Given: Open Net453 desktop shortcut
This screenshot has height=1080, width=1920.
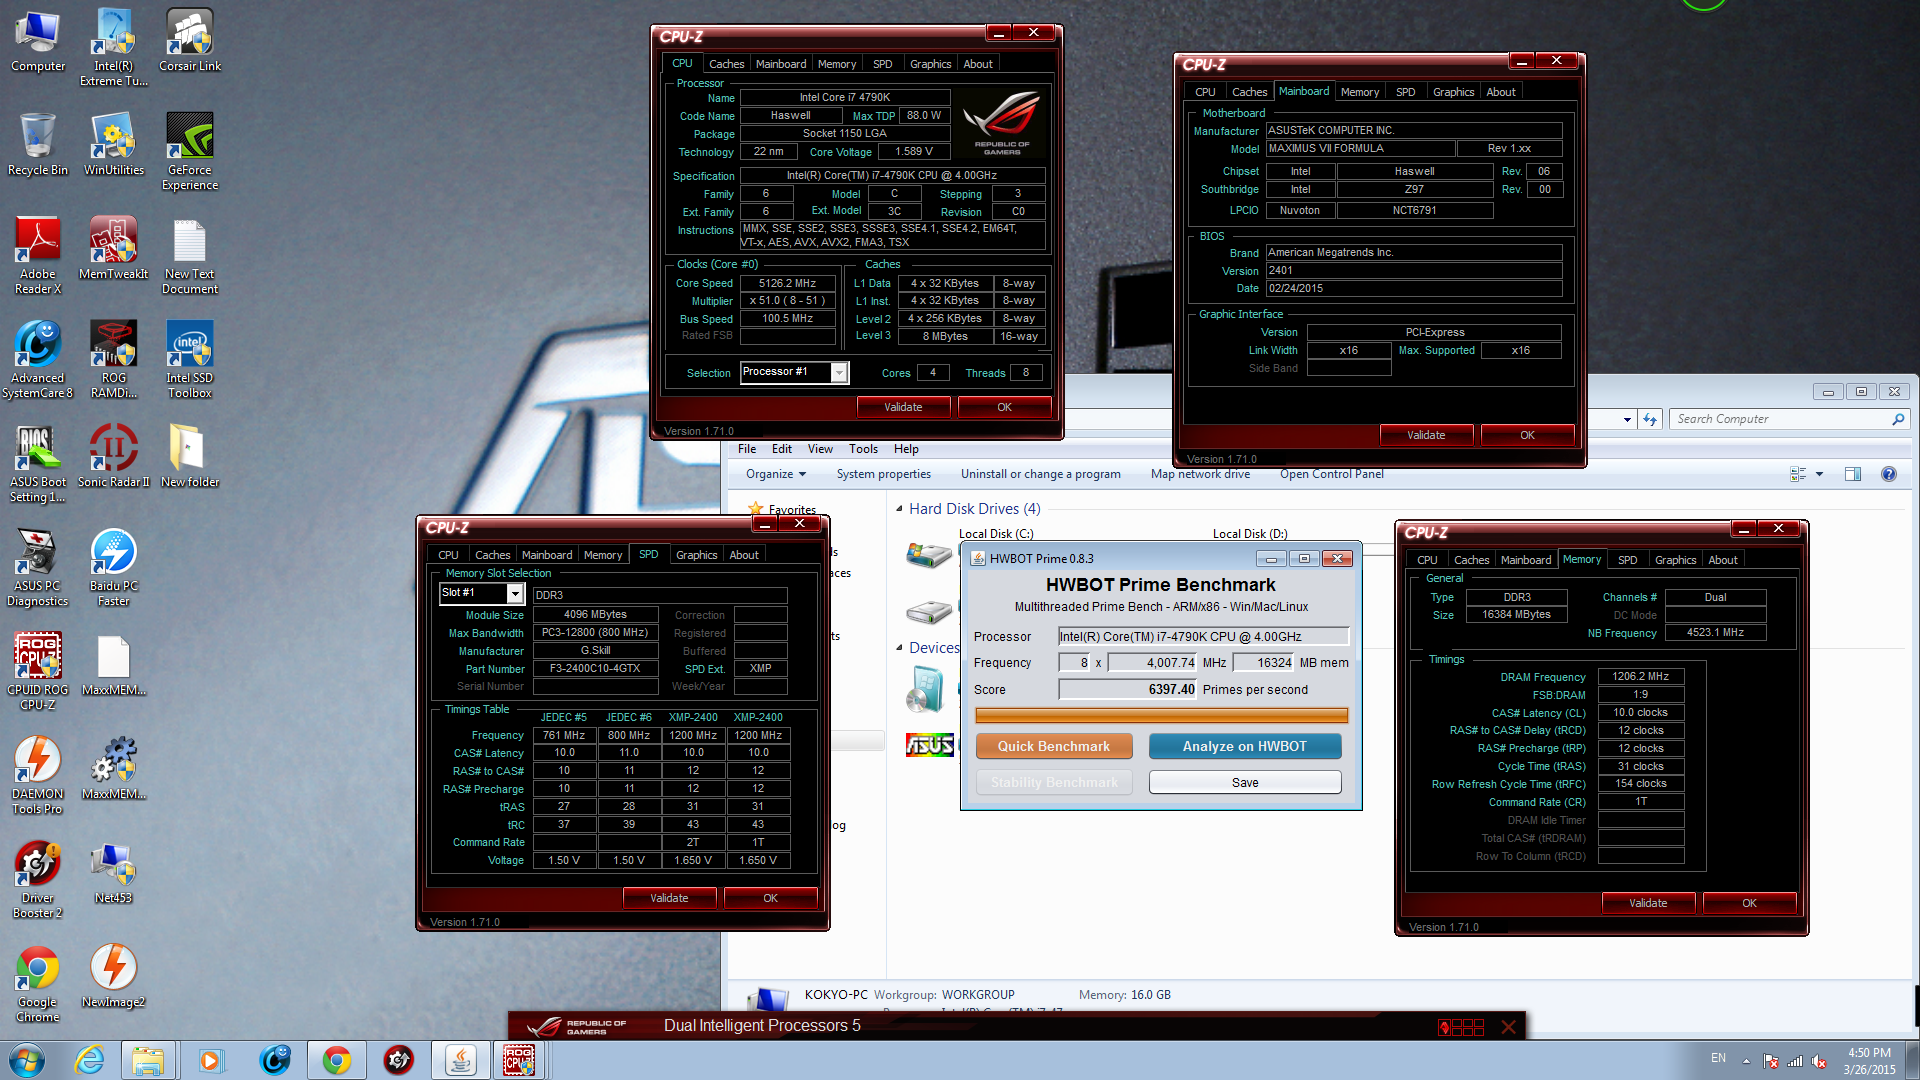Looking at the screenshot, I should click(114, 873).
